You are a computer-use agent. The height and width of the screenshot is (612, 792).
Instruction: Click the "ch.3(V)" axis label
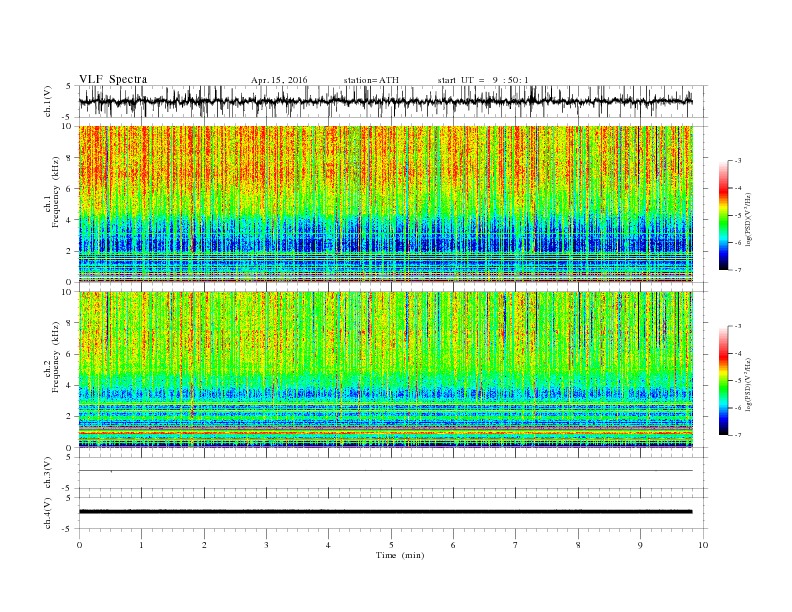click(48, 473)
